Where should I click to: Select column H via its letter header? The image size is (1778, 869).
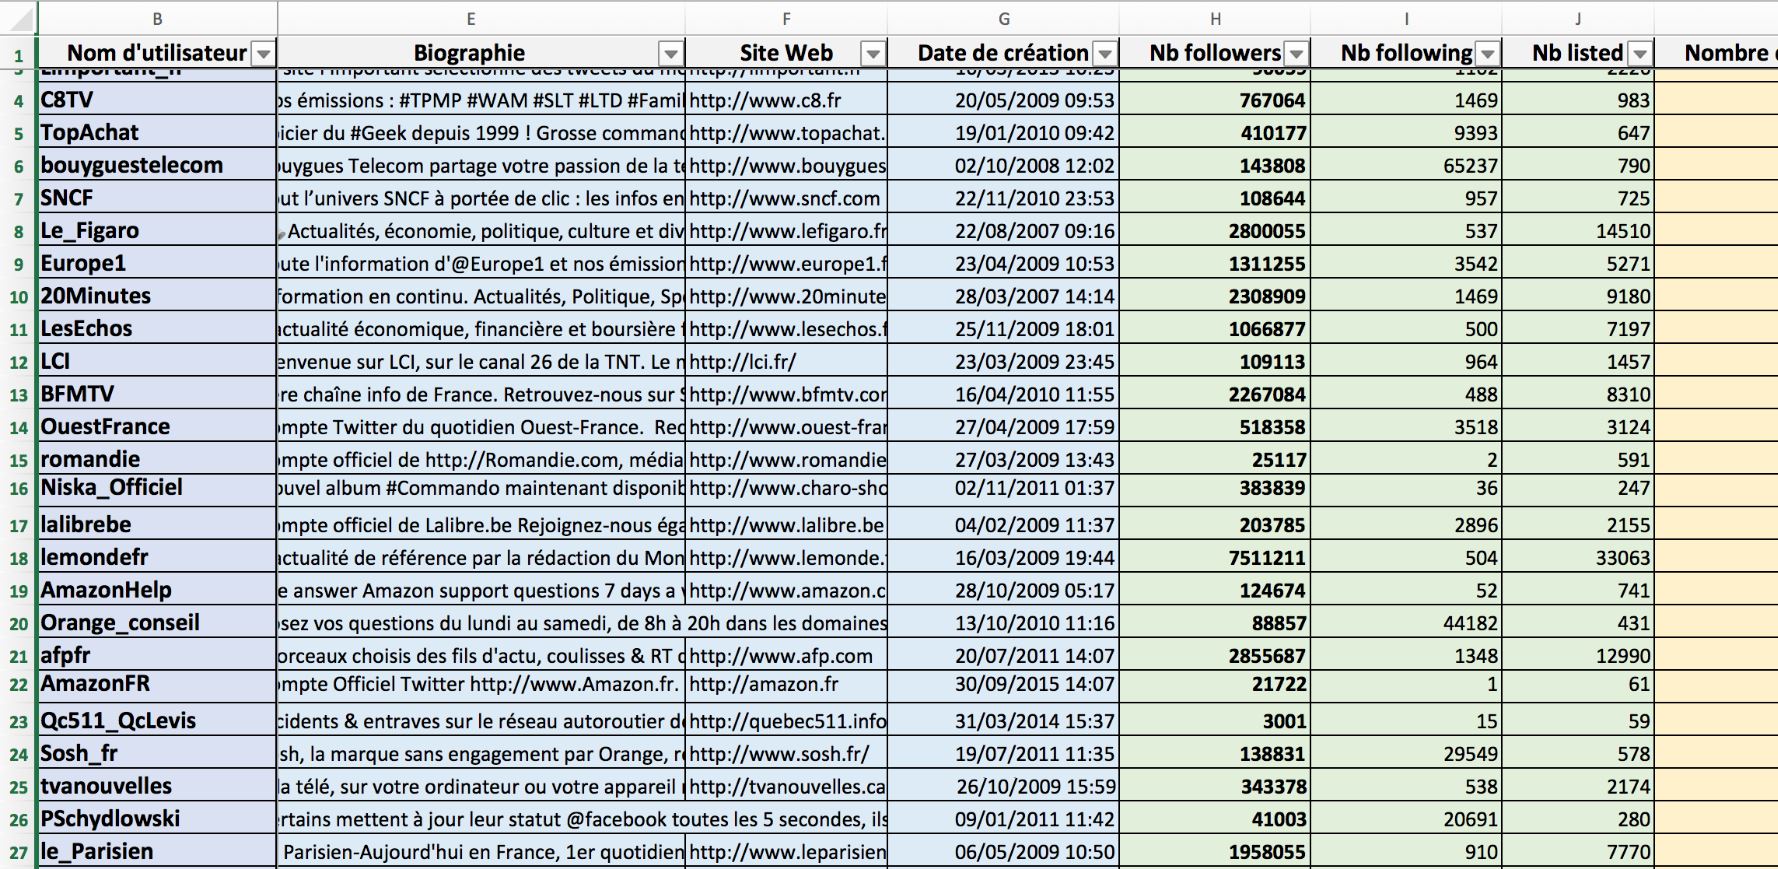[x=1215, y=19]
